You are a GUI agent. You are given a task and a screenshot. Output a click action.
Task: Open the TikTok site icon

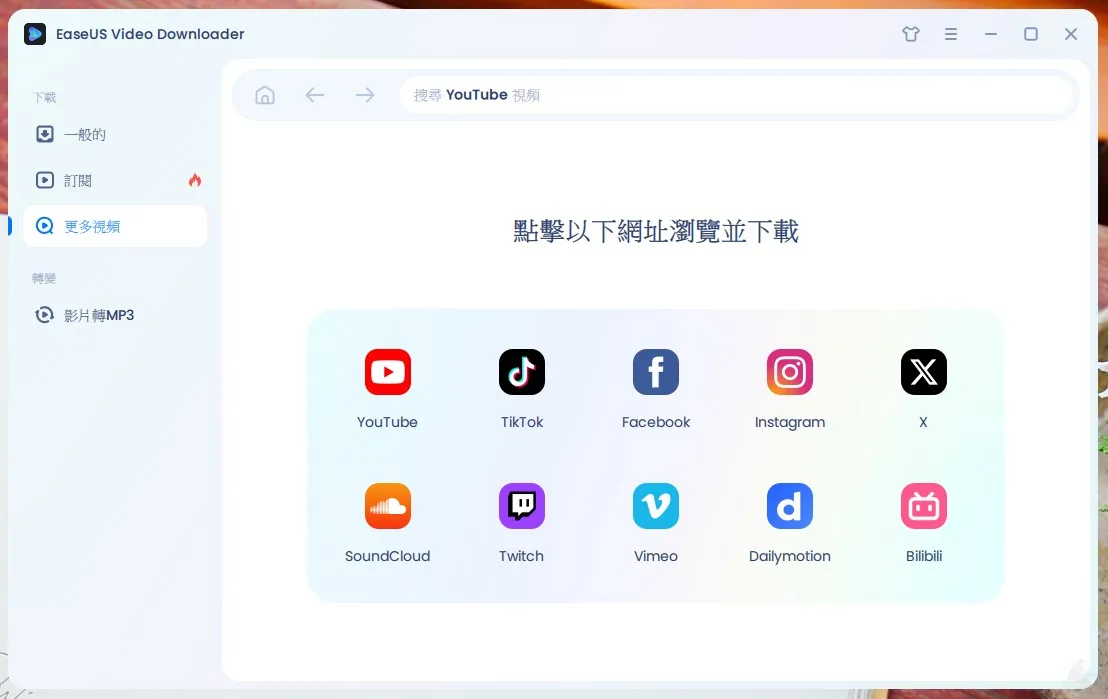pos(521,372)
